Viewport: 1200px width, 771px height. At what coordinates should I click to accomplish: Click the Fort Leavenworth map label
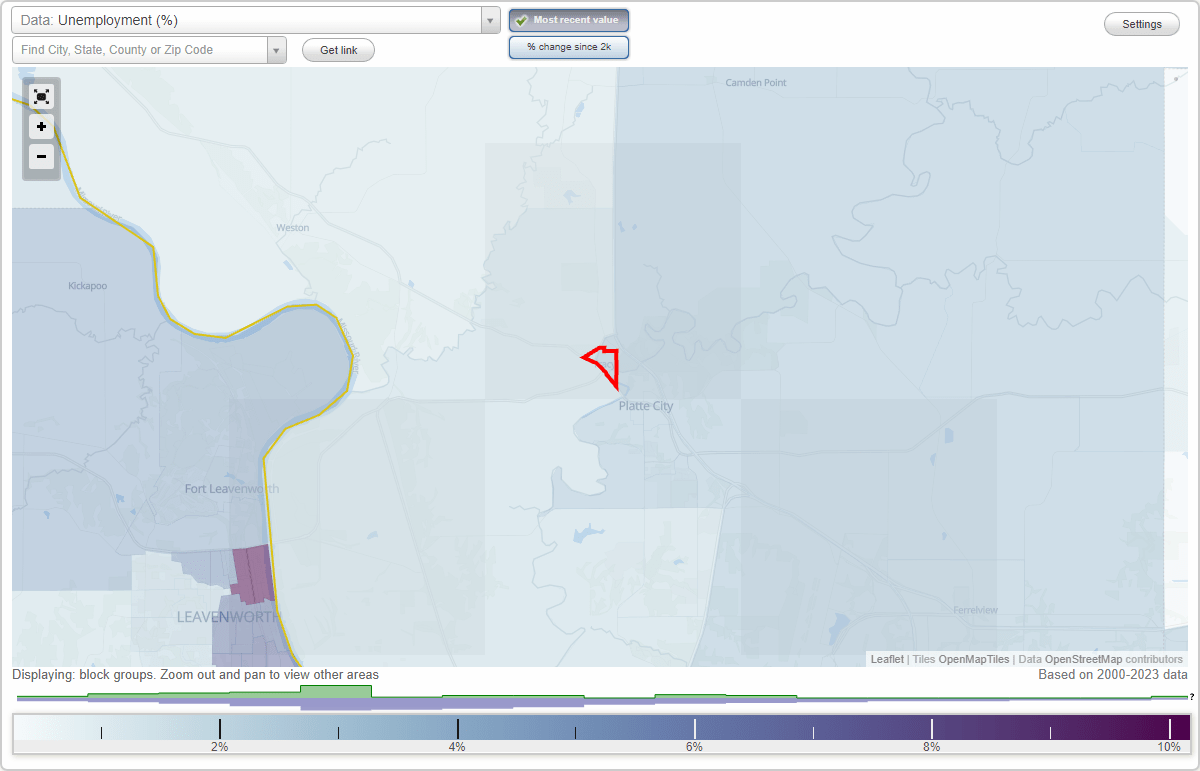click(x=232, y=489)
